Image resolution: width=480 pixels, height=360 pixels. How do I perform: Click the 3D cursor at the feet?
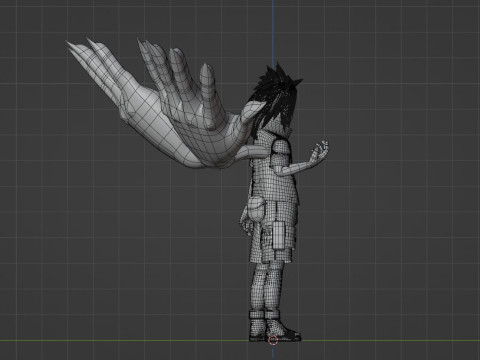click(273, 340)
